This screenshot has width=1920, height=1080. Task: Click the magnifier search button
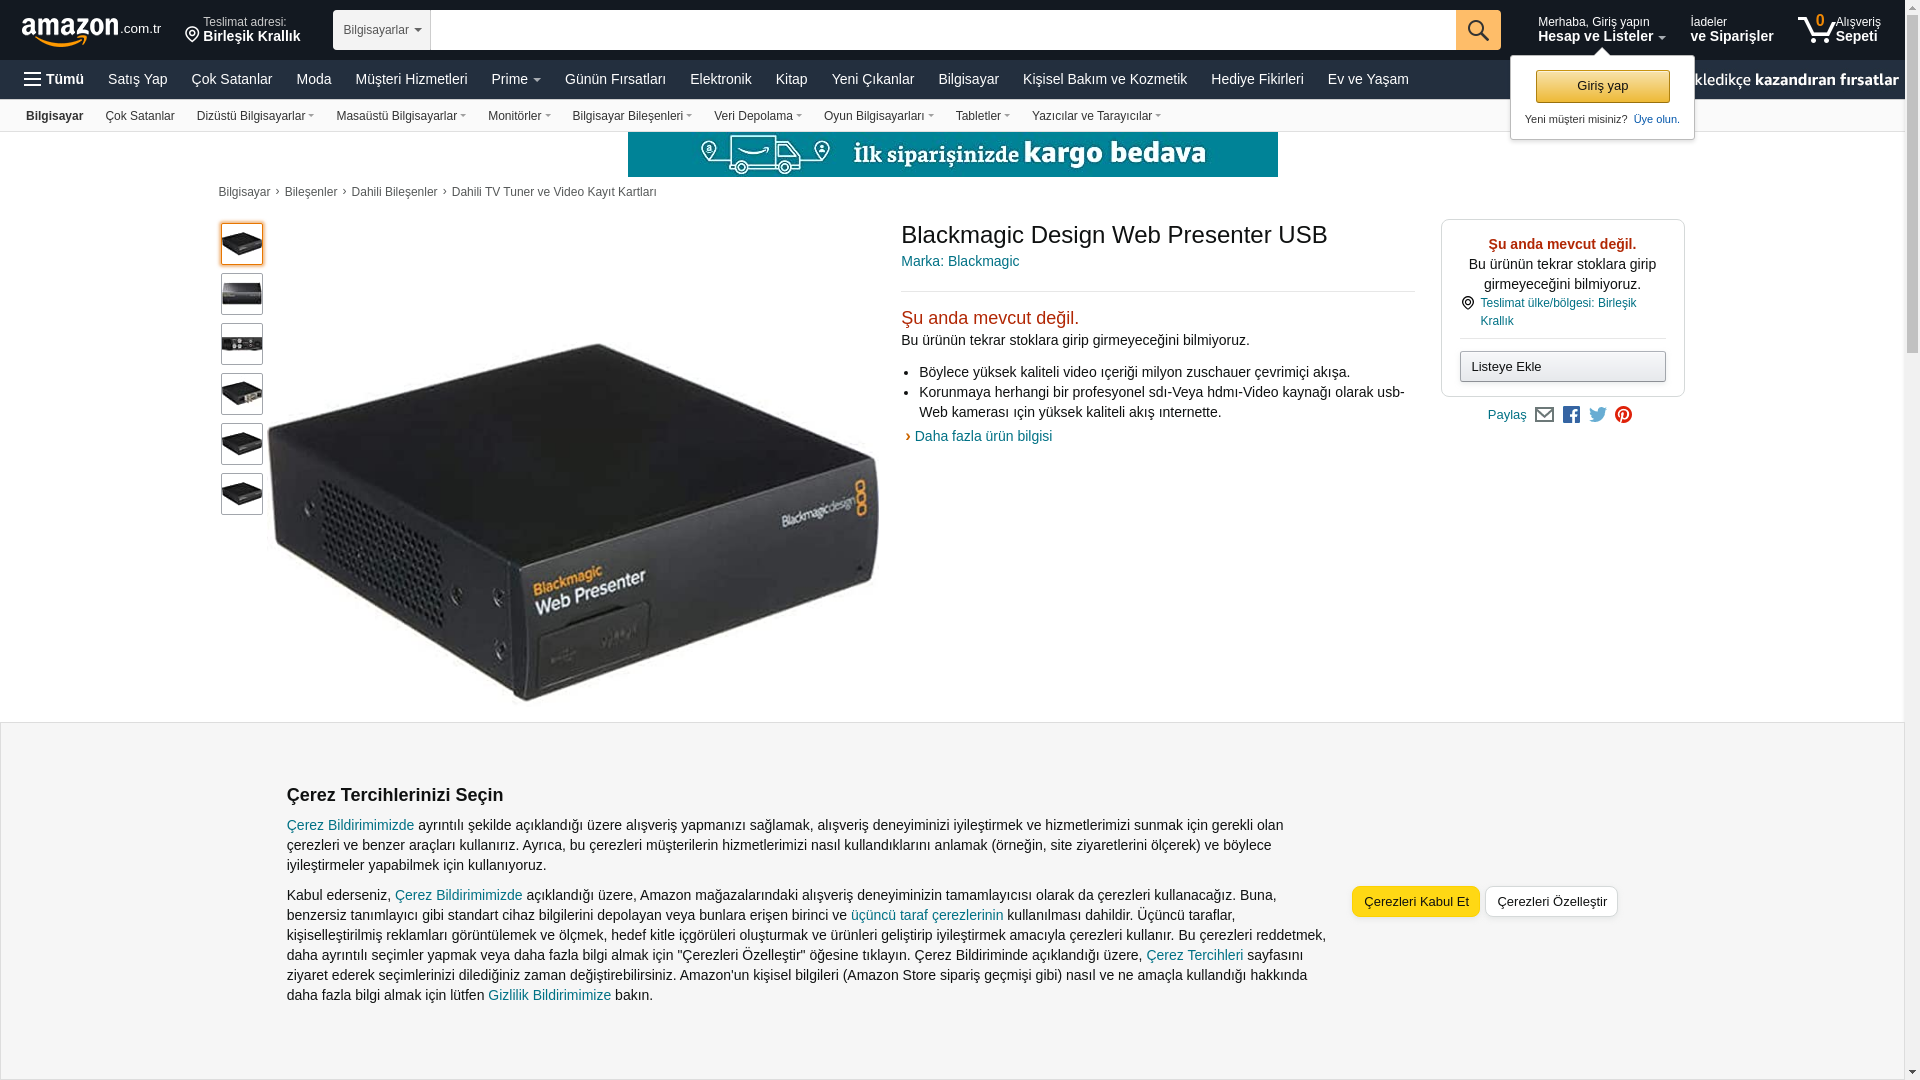[x=1478, y=30]
